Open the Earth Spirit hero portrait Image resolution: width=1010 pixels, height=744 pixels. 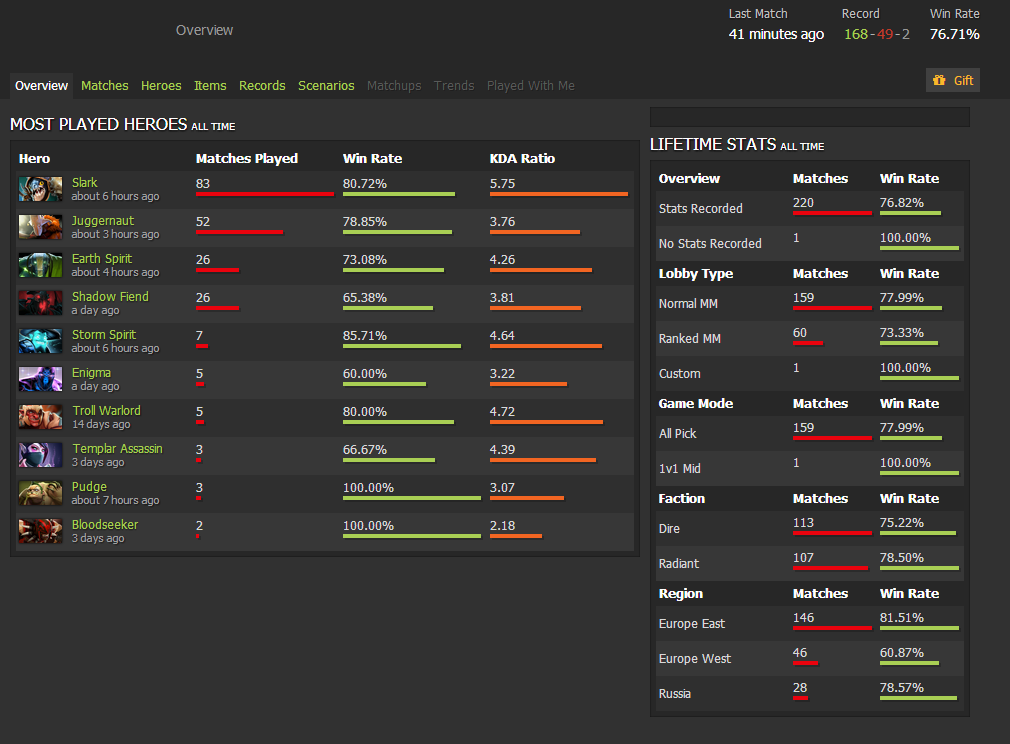tap(40, 265)
